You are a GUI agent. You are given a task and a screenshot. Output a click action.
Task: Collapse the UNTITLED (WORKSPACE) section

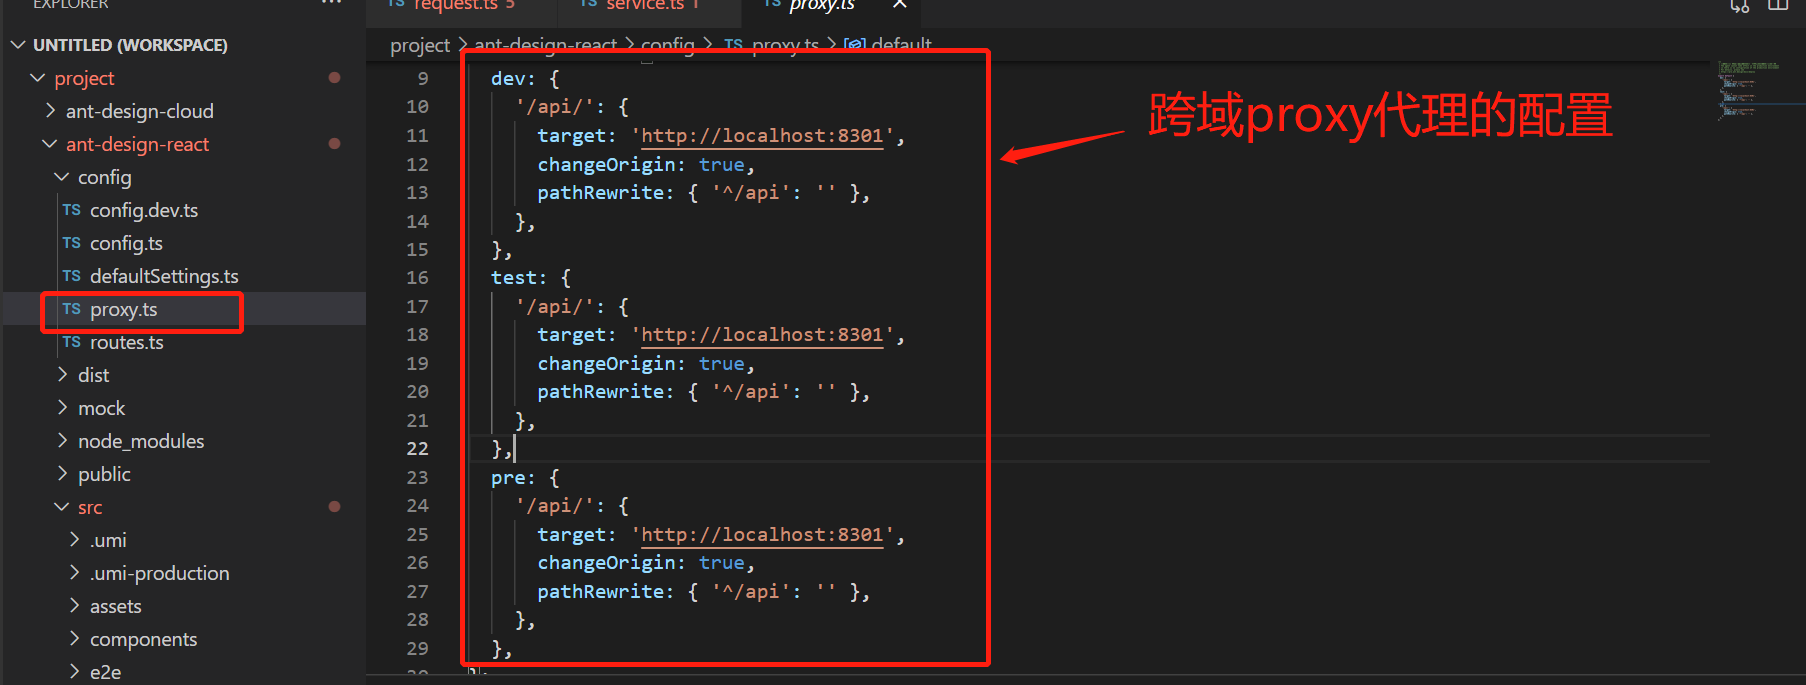point(20,45)
